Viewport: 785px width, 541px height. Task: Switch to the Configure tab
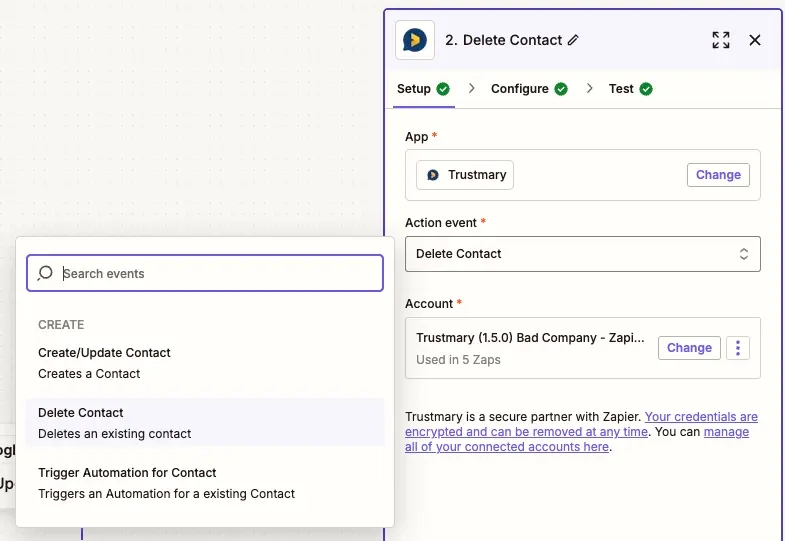click(519, 89)
